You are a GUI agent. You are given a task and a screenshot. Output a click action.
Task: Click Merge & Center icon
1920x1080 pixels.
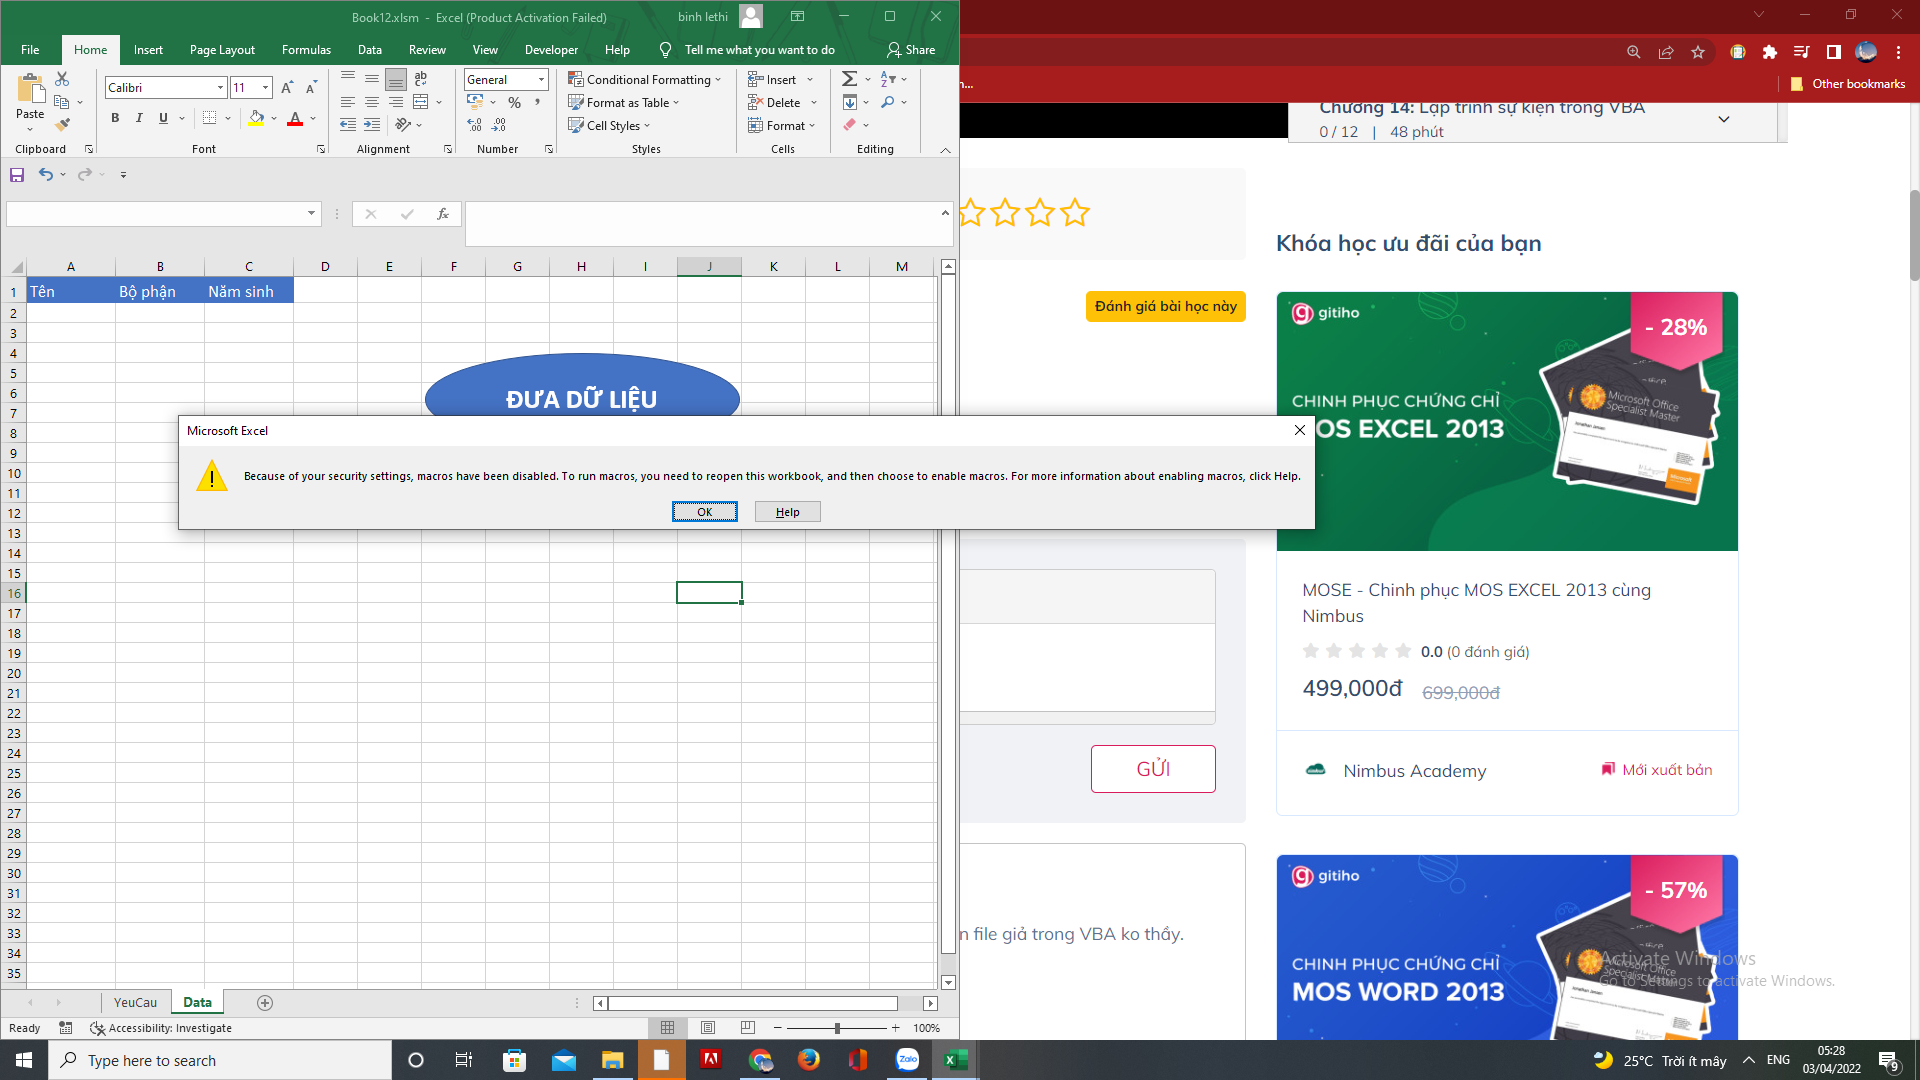[x=421, y=102]
